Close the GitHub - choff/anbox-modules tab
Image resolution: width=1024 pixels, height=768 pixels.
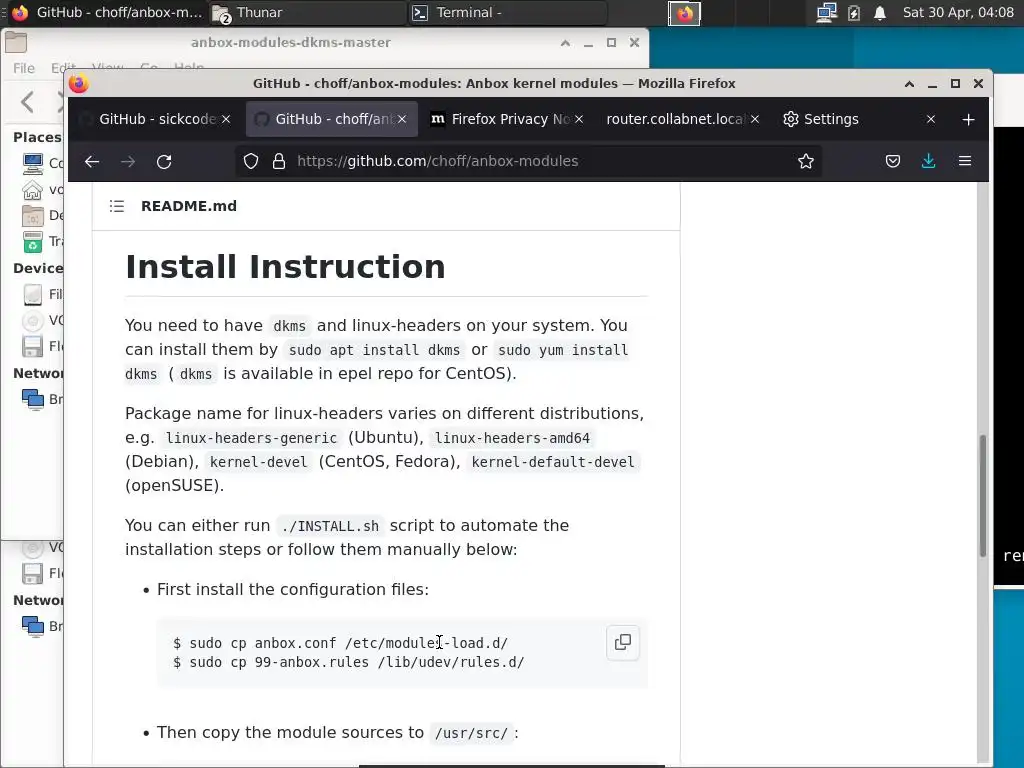402,120
